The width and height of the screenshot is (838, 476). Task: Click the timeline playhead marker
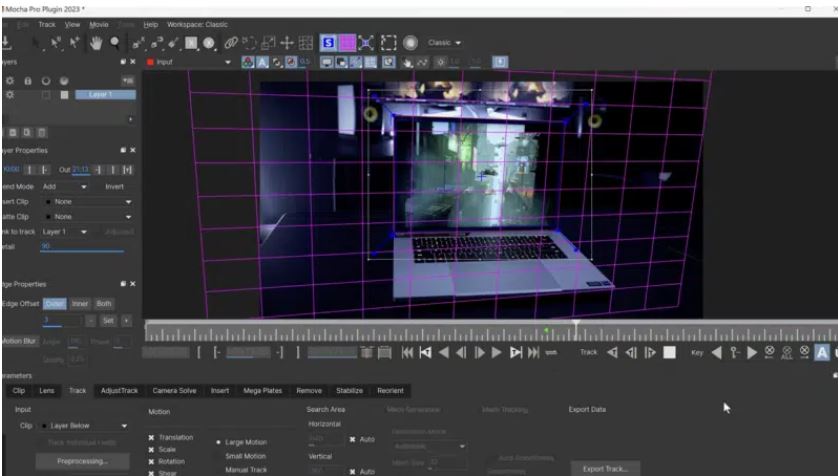point(576,324)
